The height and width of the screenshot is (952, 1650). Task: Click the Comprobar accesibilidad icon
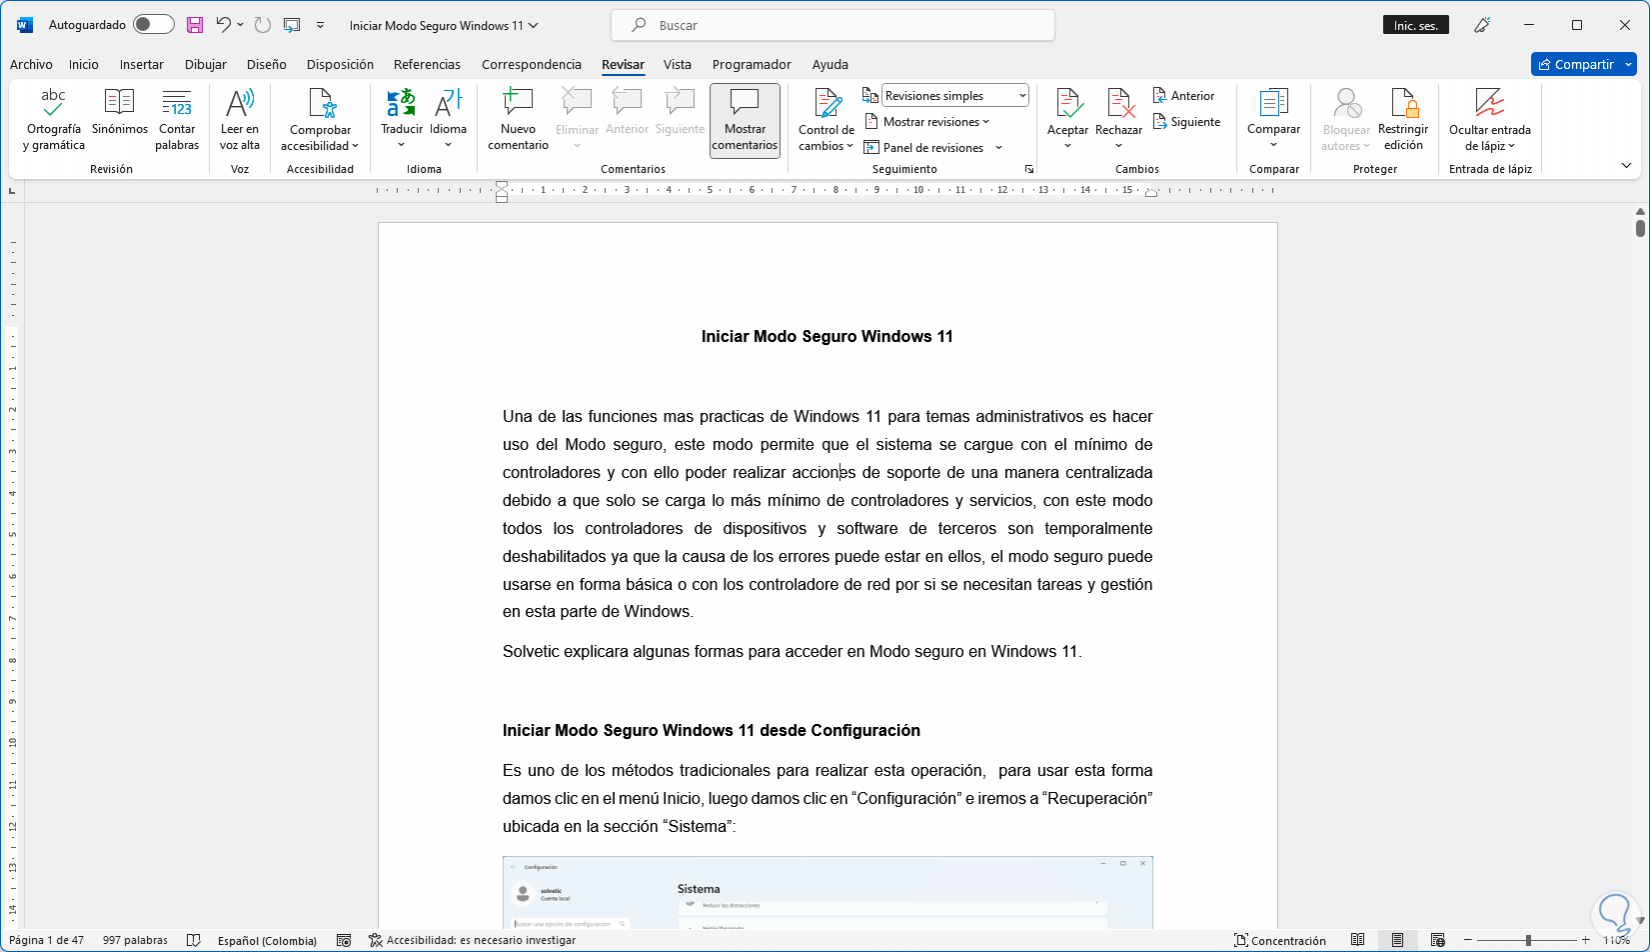pyautogui.click(x=320, y=102)
